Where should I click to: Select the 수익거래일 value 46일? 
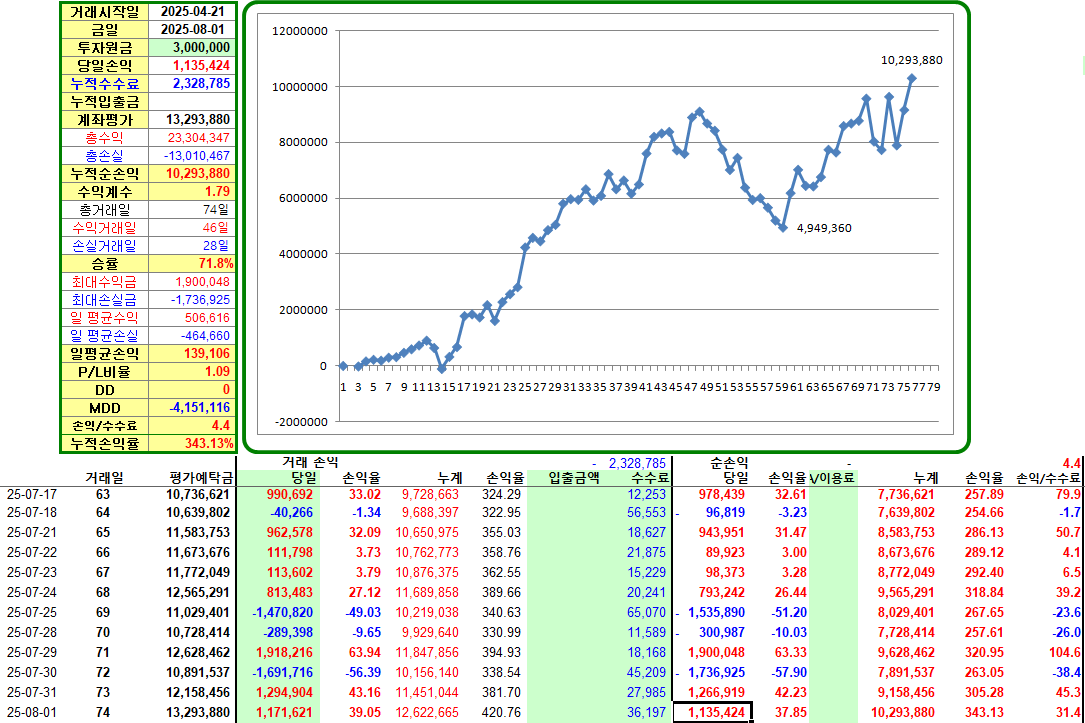[x=192, y=228]
